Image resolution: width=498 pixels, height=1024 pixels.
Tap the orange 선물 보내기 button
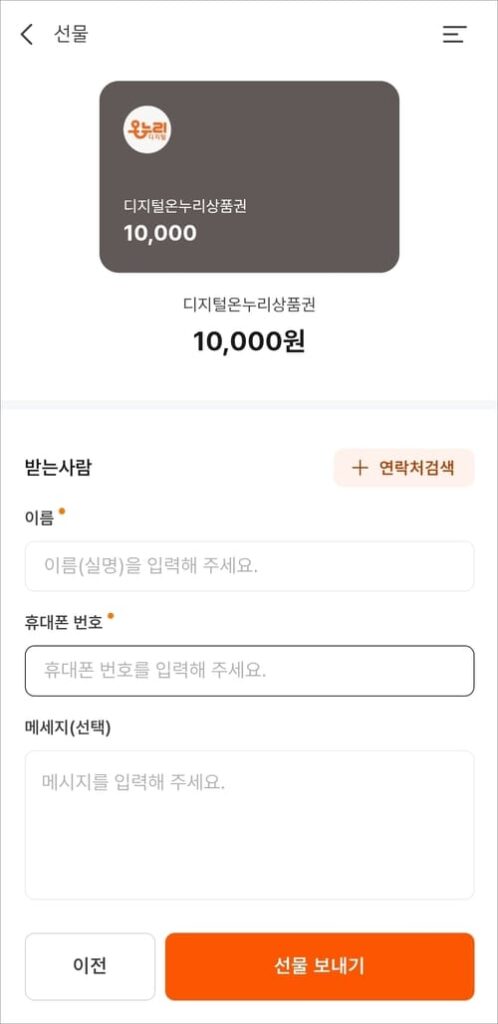(x=320, y=966)
